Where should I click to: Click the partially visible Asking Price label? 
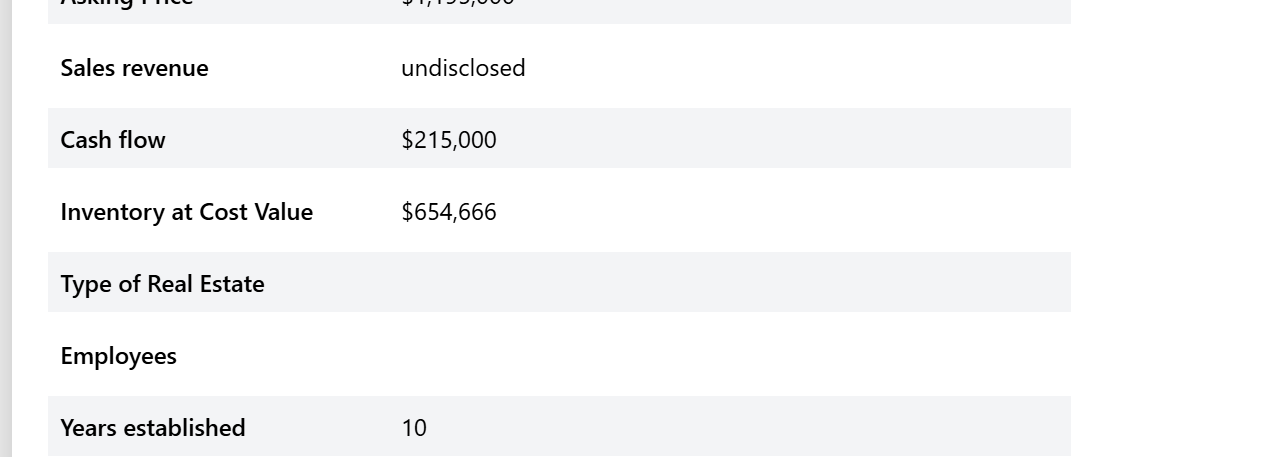click(126, 4)
